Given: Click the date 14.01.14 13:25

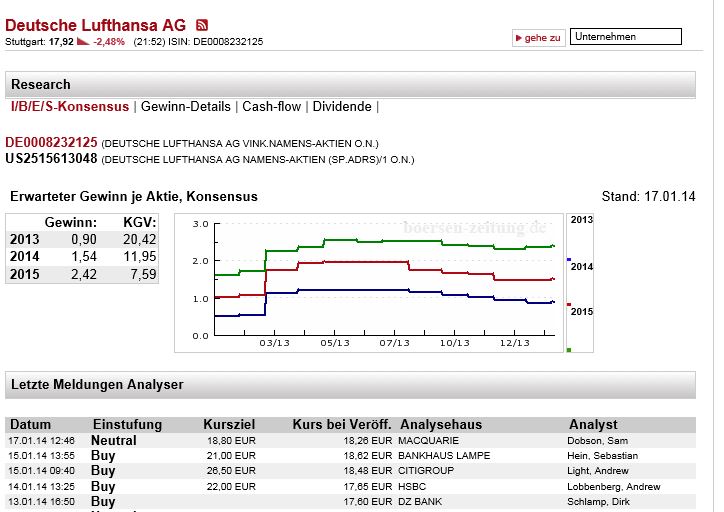Looking at the screenshot, I should tap(41, 487).
